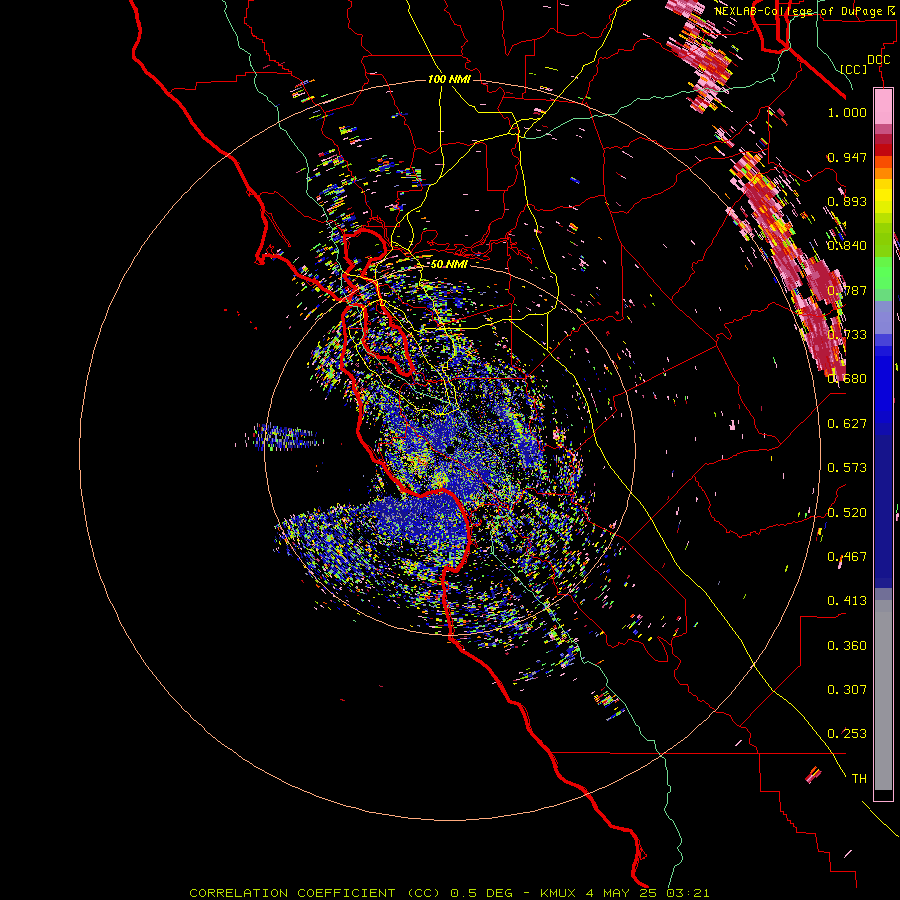The width and height of the screenshot is (900, 900).
Task: Select the 0.680 legend value
Action: (x=847, y=379)
